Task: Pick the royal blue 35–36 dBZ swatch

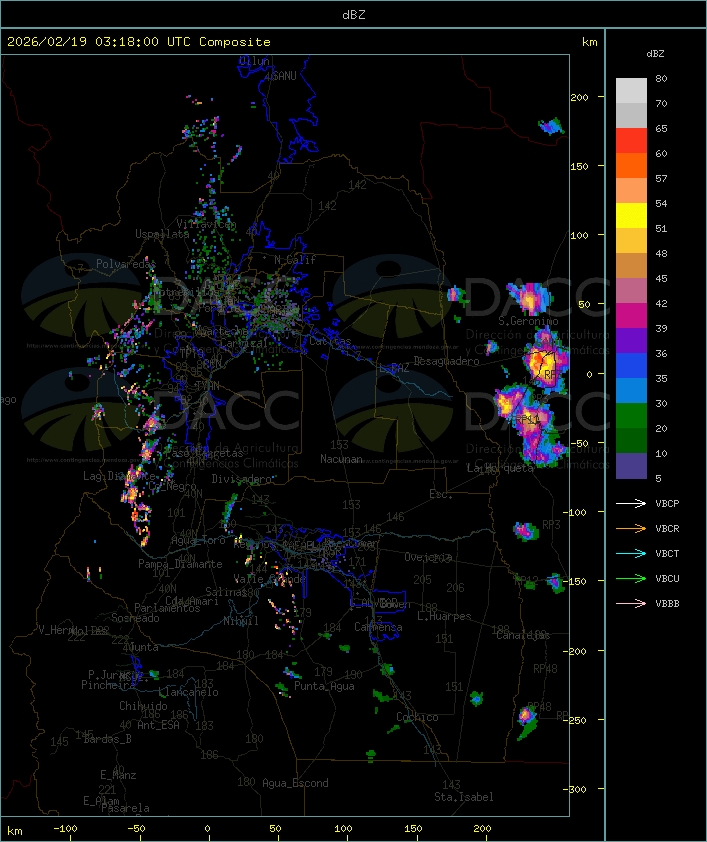Action: click(631, 366)
